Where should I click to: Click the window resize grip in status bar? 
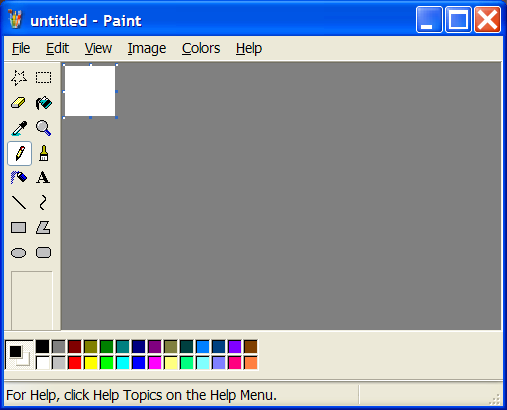(x=496, y=398)
